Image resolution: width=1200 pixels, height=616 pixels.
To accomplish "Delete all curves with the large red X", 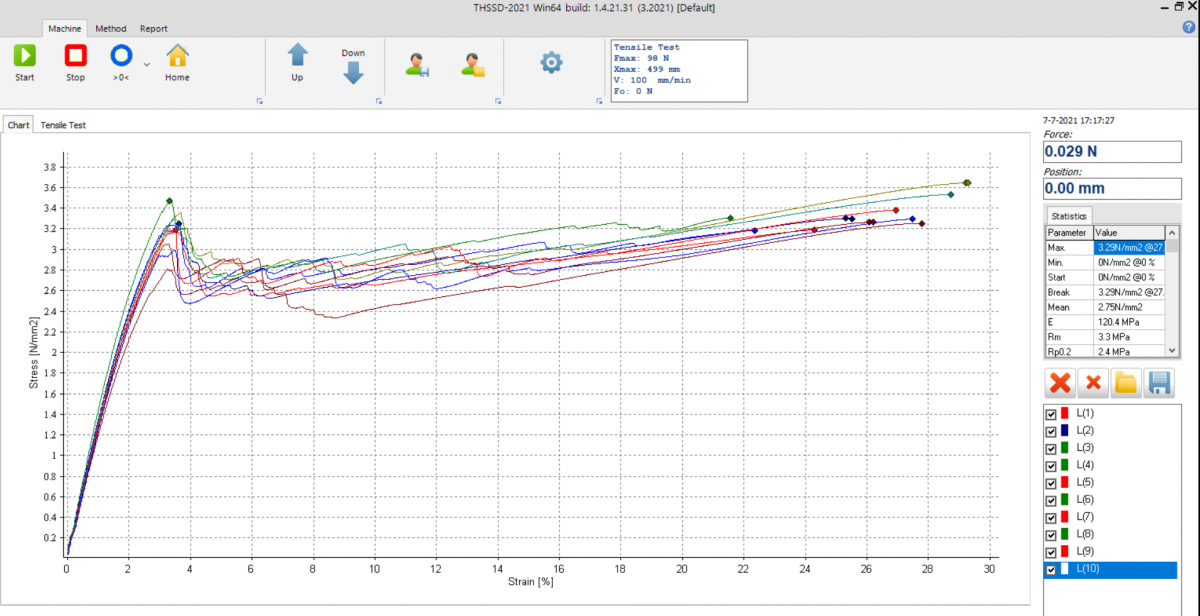I will pyautogui.click(x=1061, y=382).
